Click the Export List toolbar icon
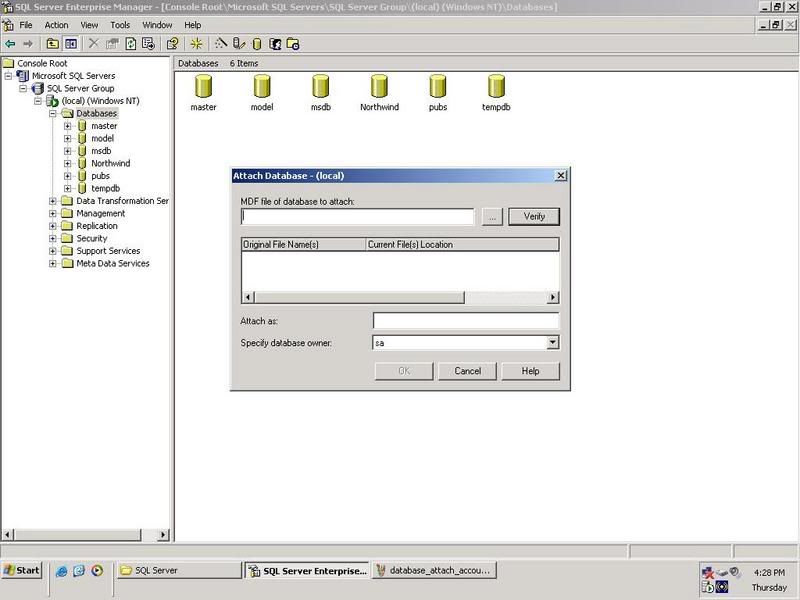Image resolution: width=800 pixels, height=600 pixels. [148, 44]
